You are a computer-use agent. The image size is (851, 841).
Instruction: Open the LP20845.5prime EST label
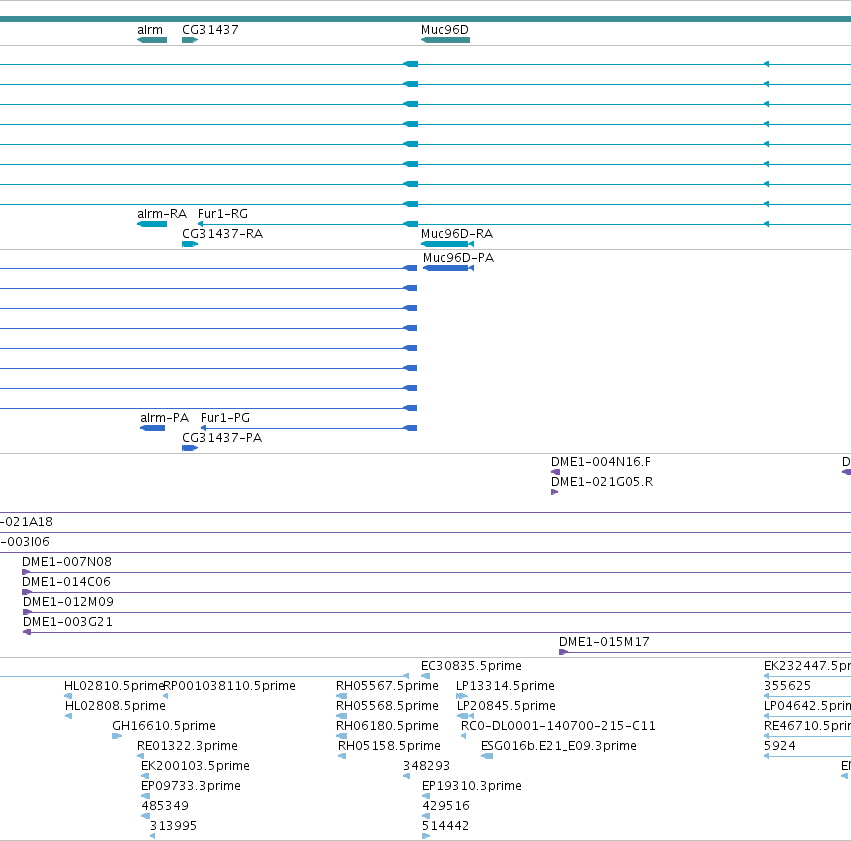coord(506,706)
